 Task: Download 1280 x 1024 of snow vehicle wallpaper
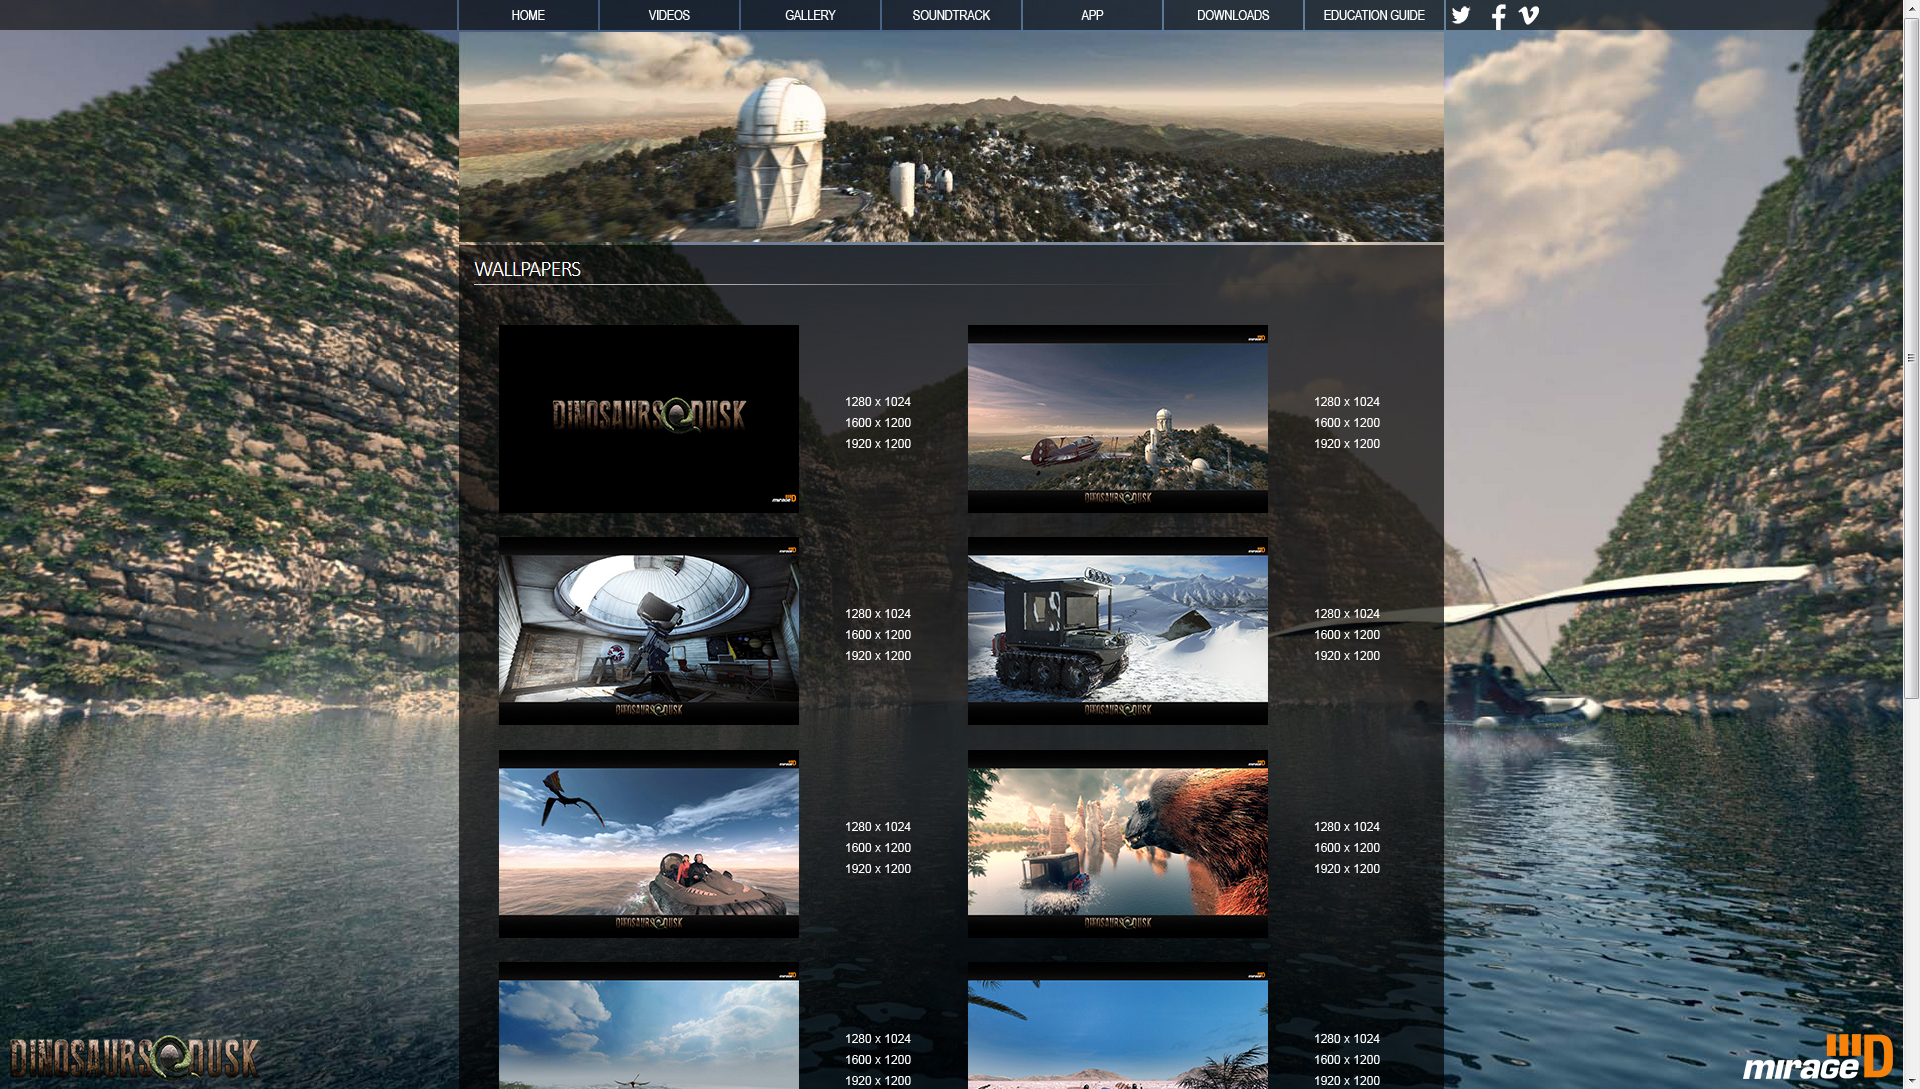1347,614
